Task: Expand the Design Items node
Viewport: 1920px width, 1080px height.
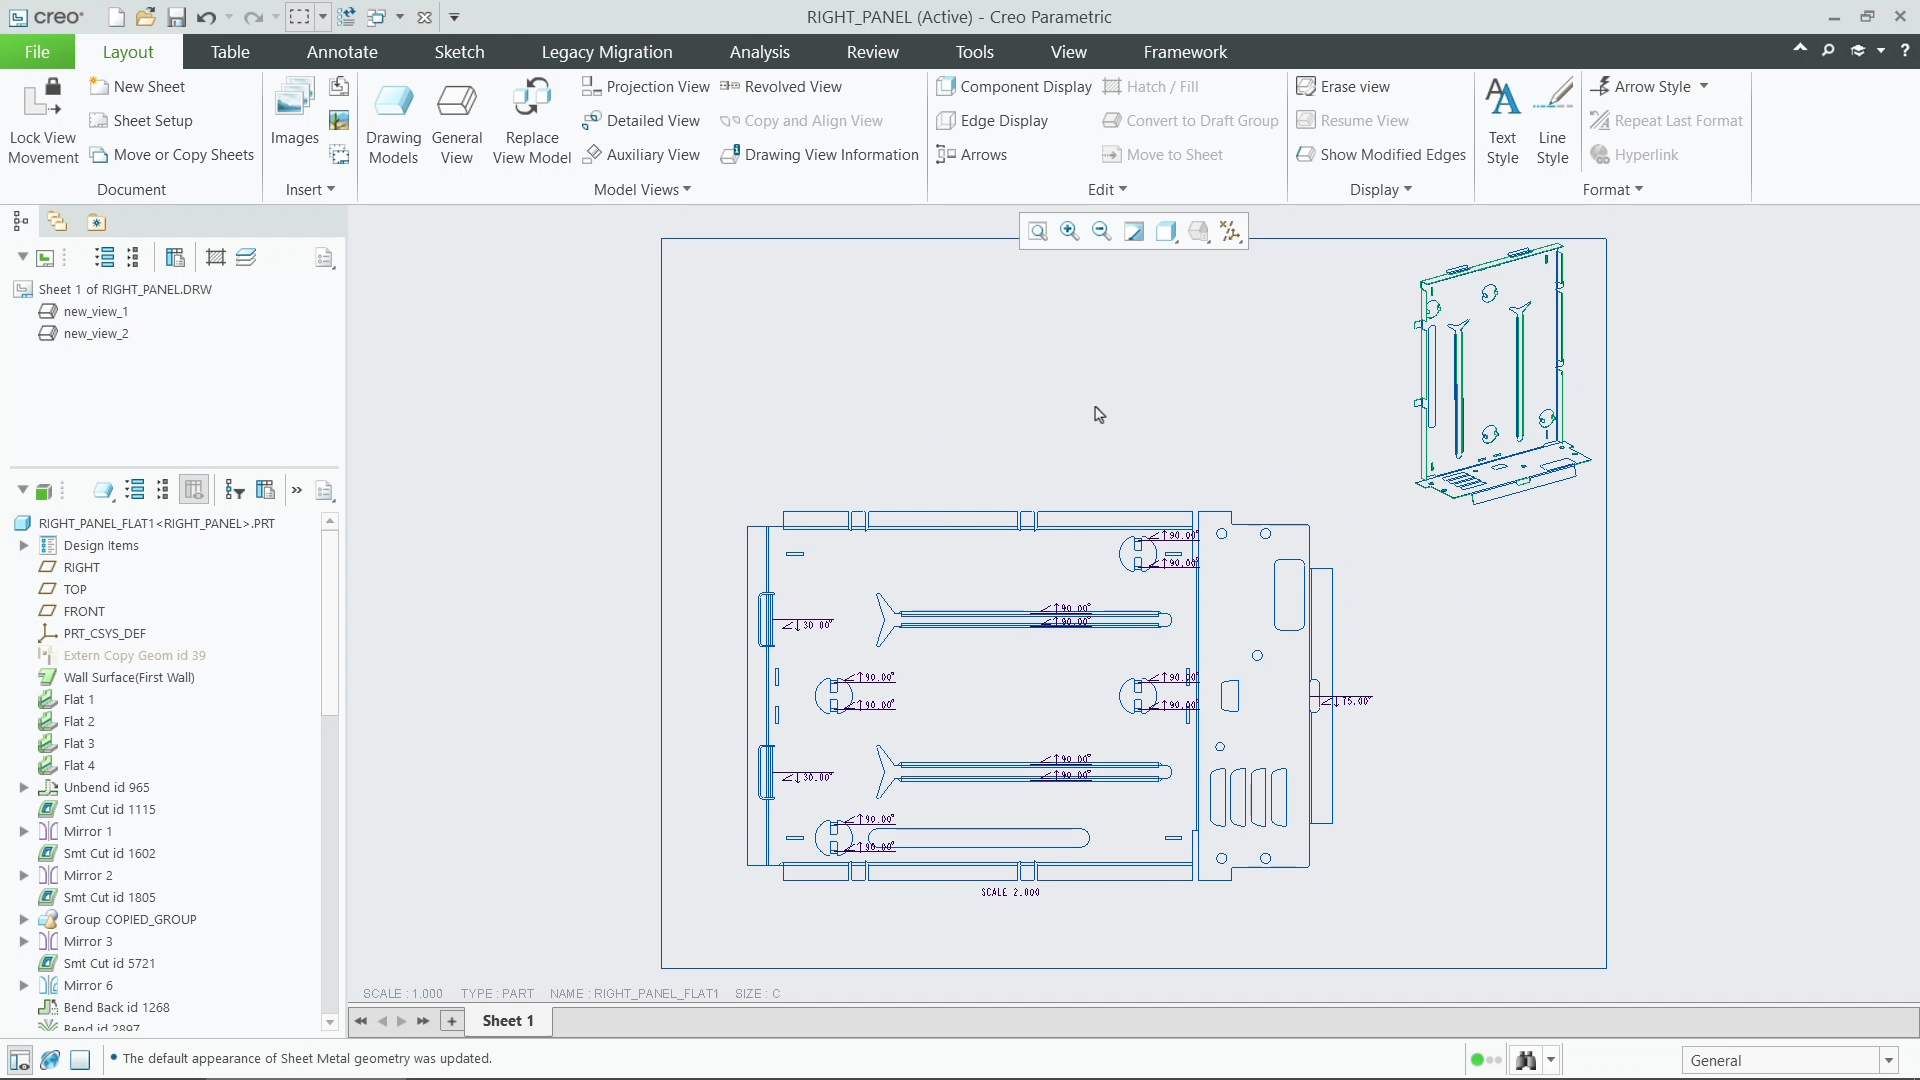Action: [24, 546]
